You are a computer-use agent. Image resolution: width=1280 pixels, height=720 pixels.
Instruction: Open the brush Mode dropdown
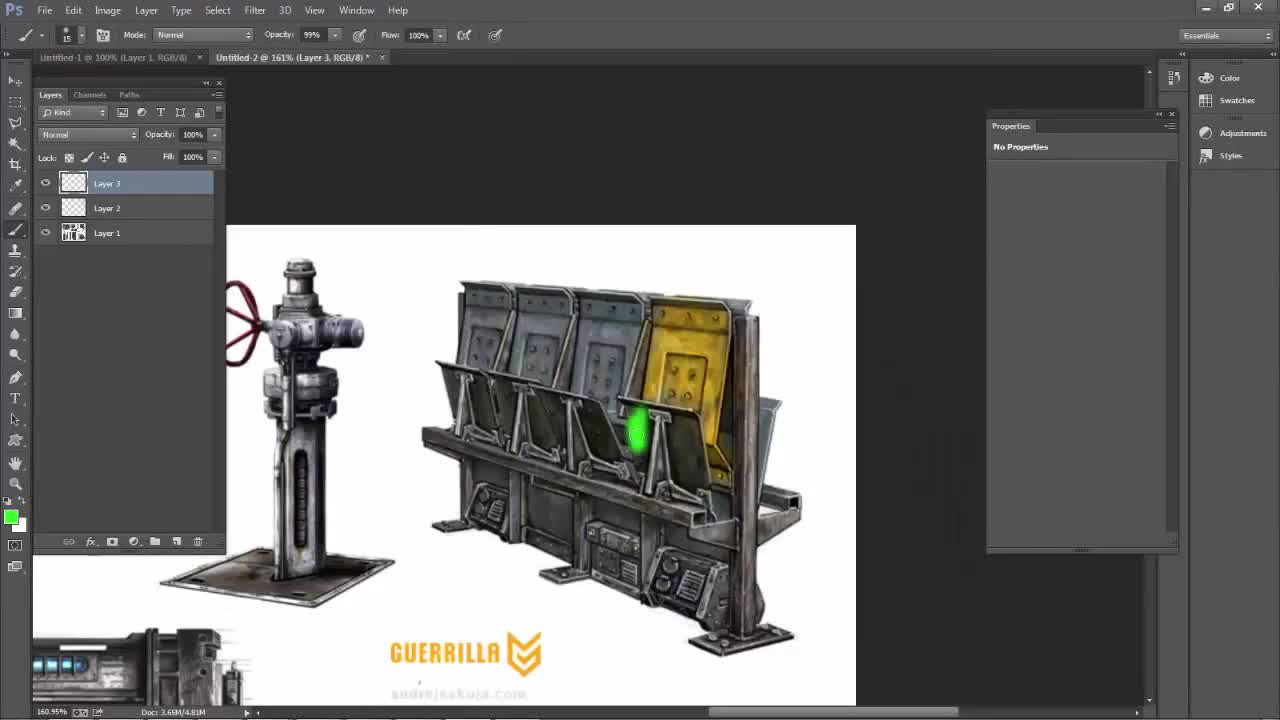(204, 35)
